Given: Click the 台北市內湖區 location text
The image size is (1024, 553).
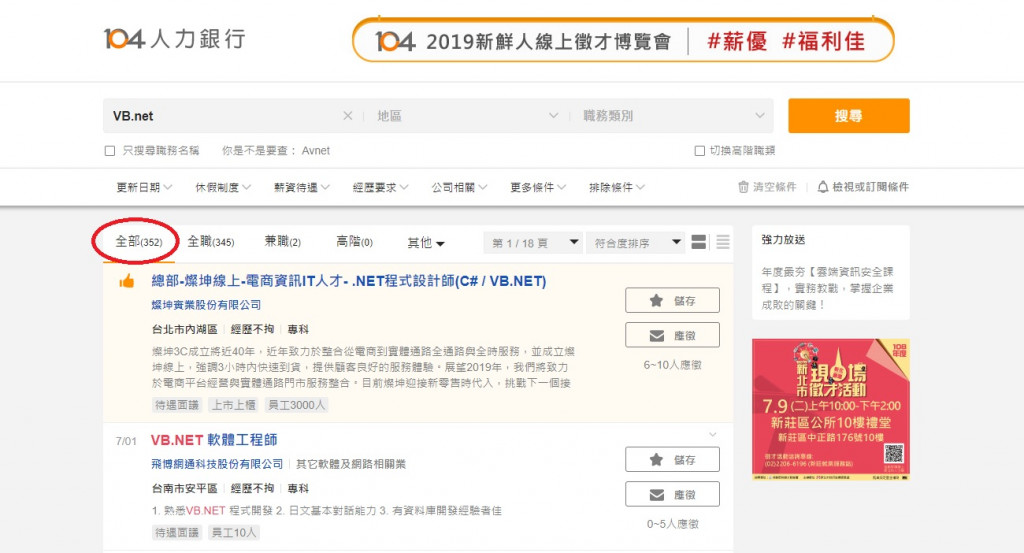Looking at the screenshot, I should (184, 329).
